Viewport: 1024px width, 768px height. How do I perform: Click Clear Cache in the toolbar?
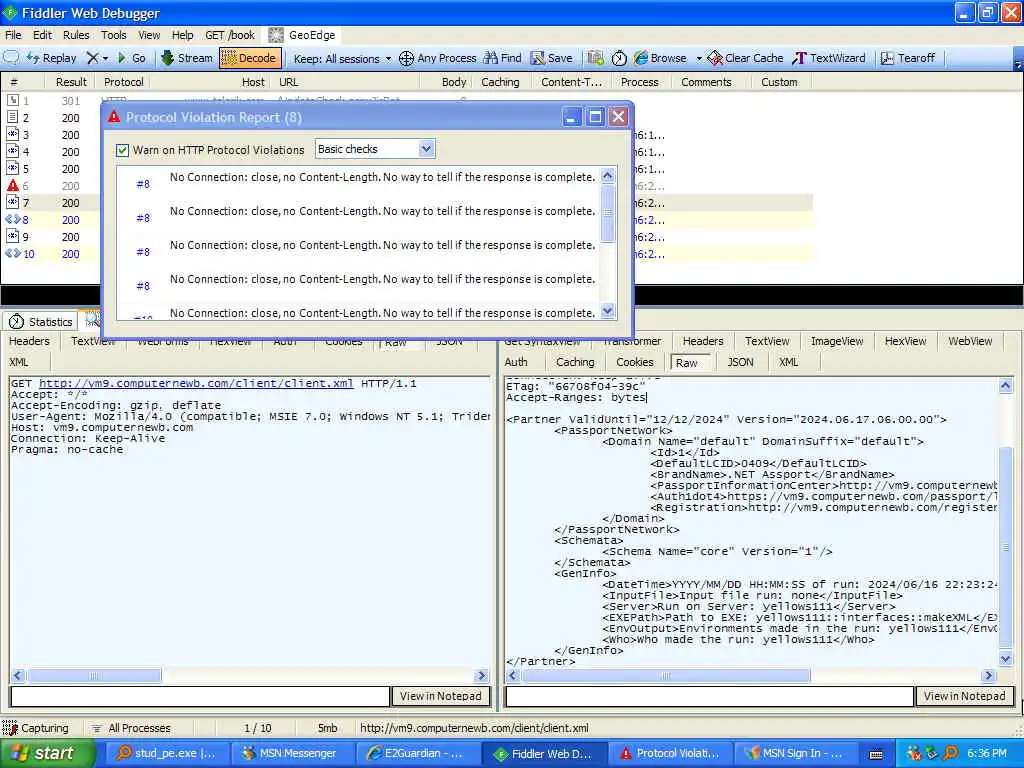(x=745, y=57)
